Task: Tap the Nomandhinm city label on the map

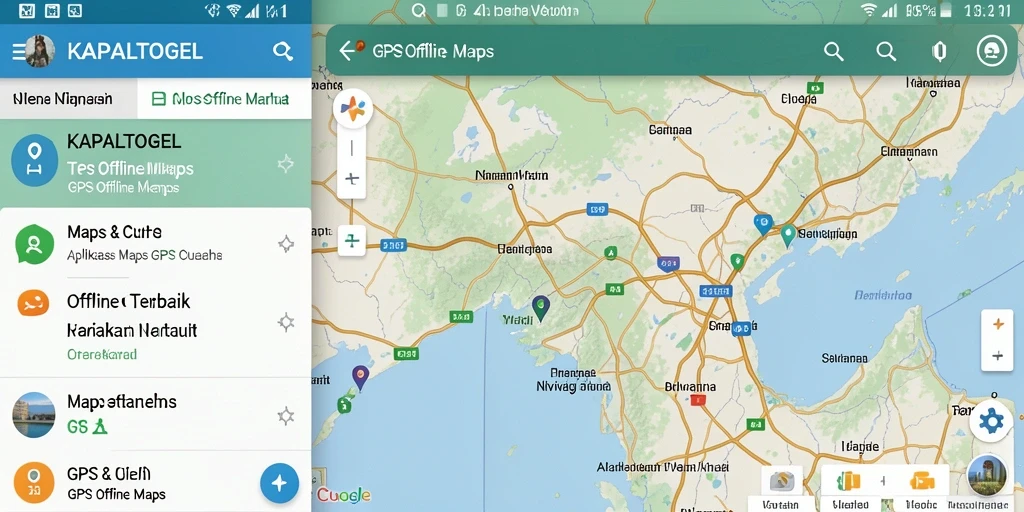Action: click(x=511, y=176)
